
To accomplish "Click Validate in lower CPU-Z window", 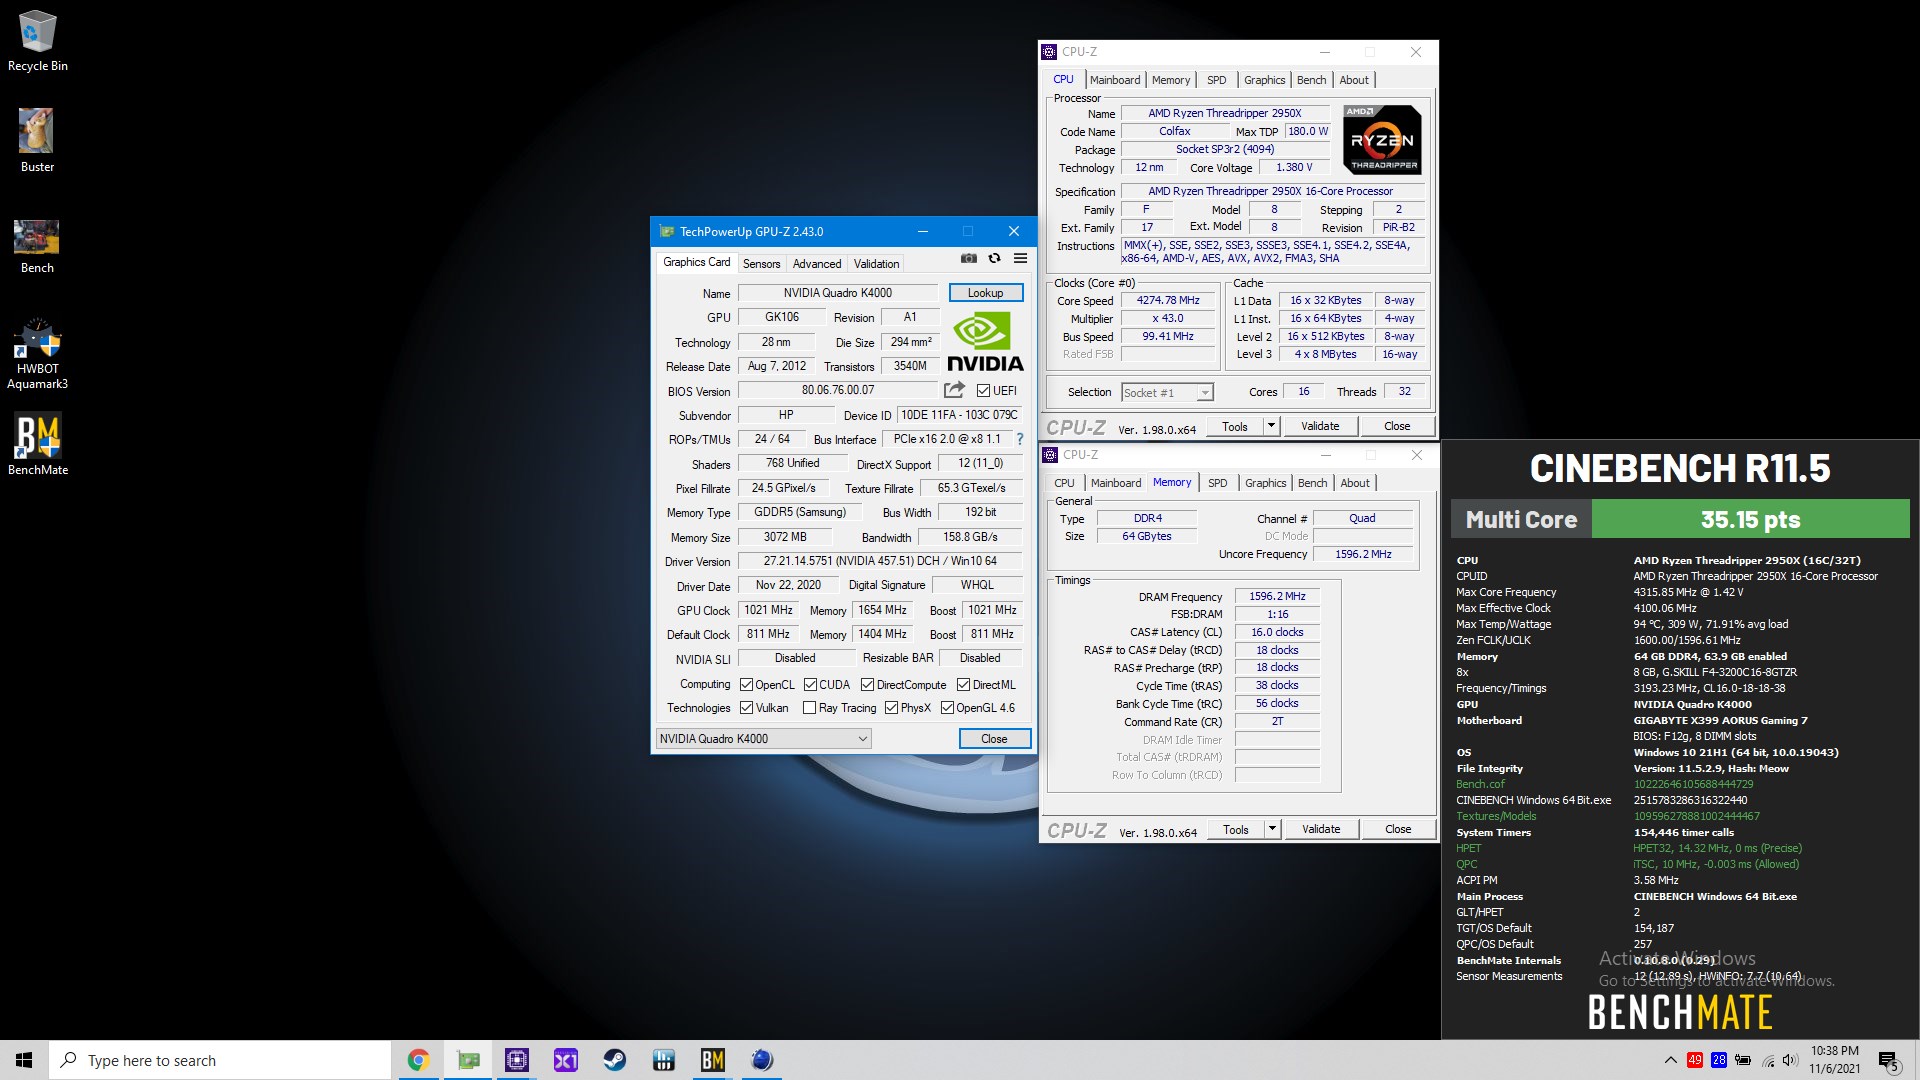I will pyautogui.click(x=1321, y=829).
